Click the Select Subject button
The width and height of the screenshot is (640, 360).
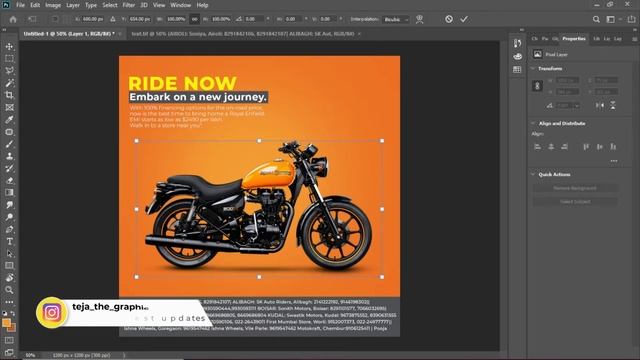[x=575, y=202]
